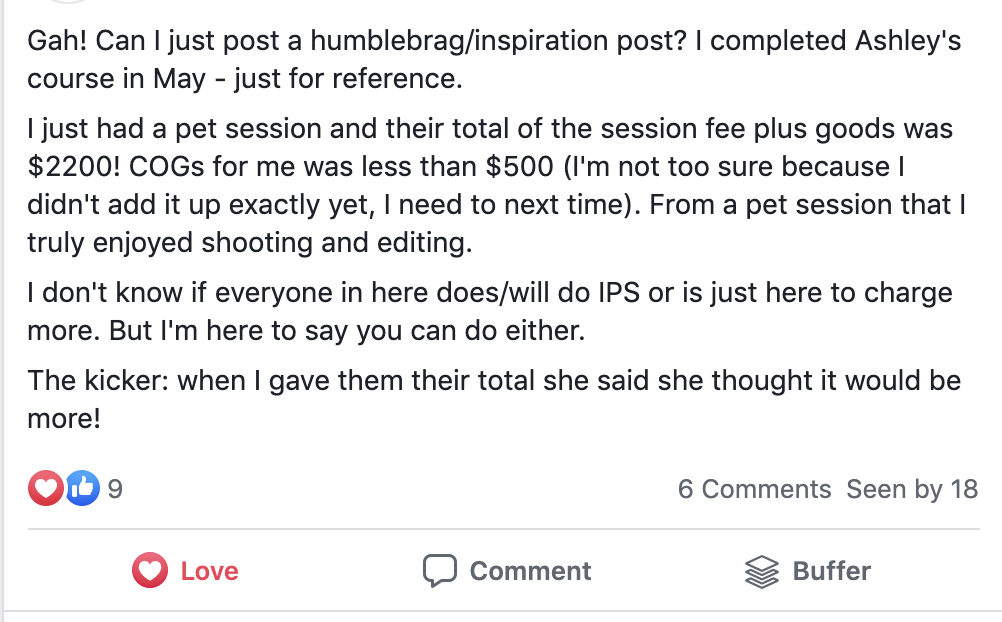Click the blue thumbs-up reaction icon
The width and height of the screenshot is (1002, 622).
(x=82, y=489)
